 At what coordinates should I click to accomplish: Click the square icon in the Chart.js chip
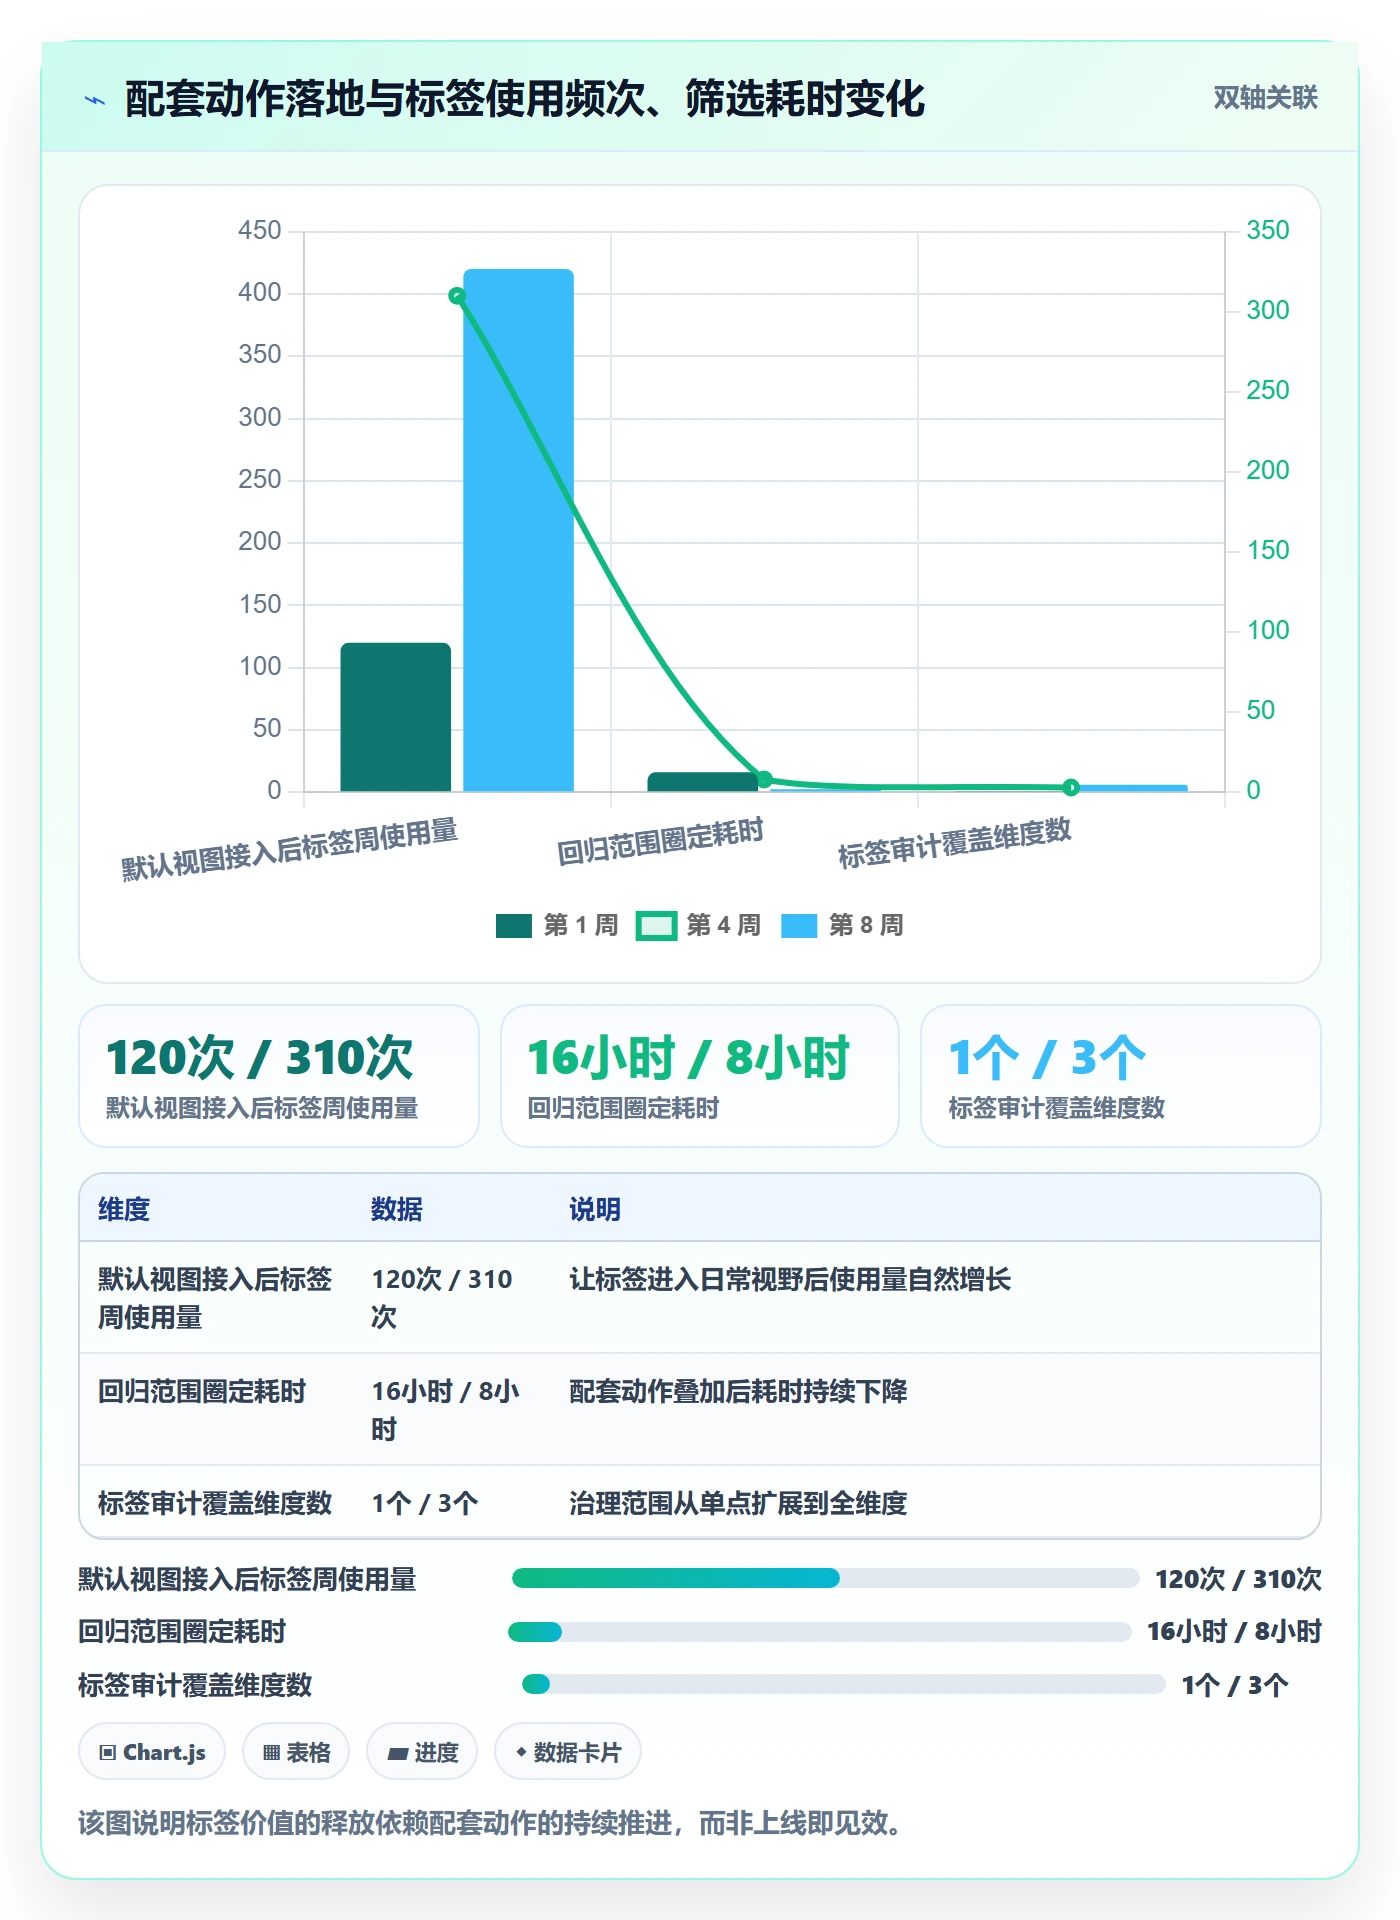(x=108, y=1753)
